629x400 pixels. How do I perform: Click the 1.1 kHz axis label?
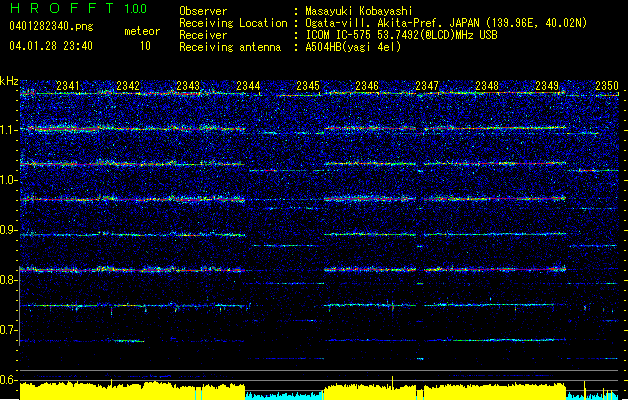pyautogui.click(x=9, y=130)
